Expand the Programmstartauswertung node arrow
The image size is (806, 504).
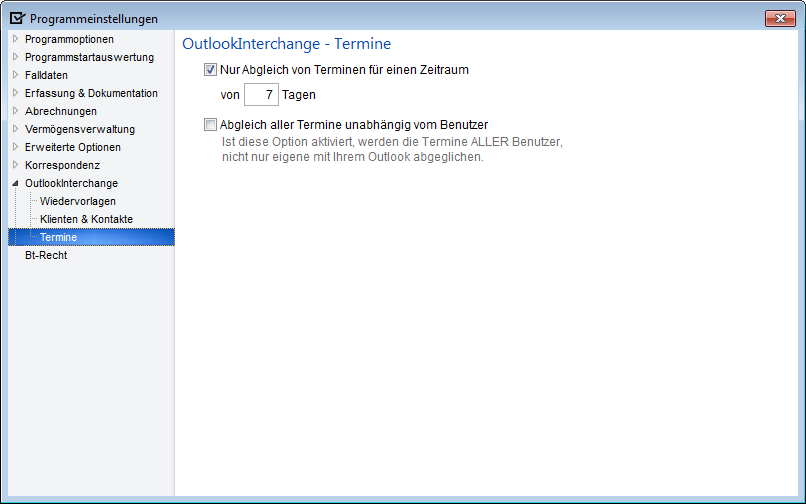coord(15,57)
